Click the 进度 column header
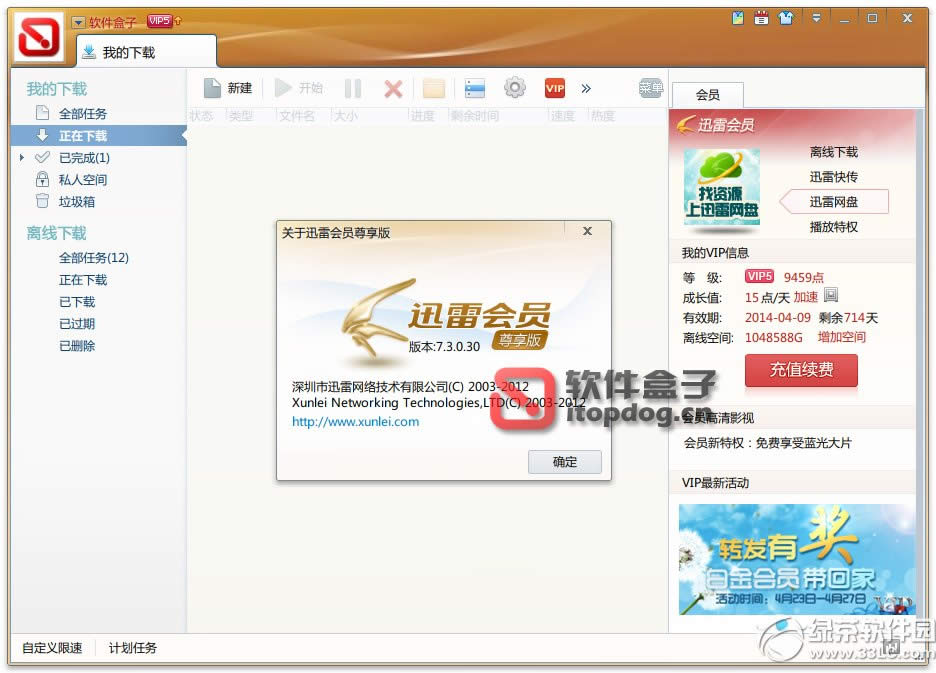The width and height of the screenshot is (936, 673). click(x=423, y=116)
